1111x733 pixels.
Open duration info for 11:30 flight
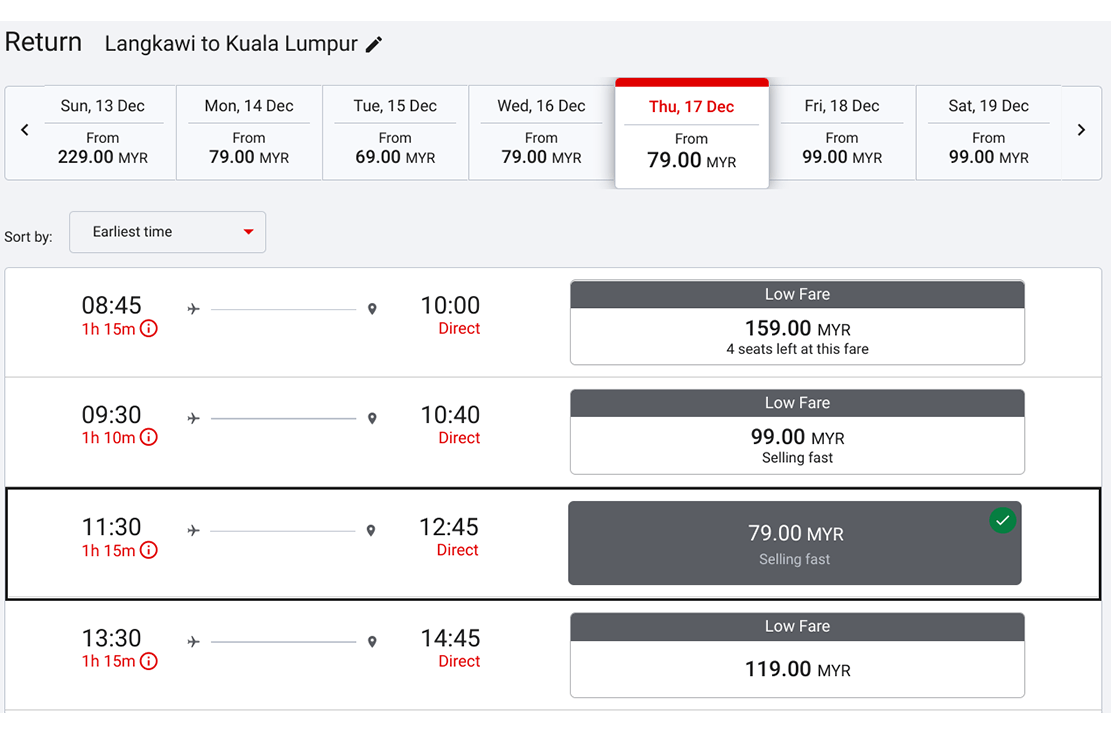[x=148, y=550]
